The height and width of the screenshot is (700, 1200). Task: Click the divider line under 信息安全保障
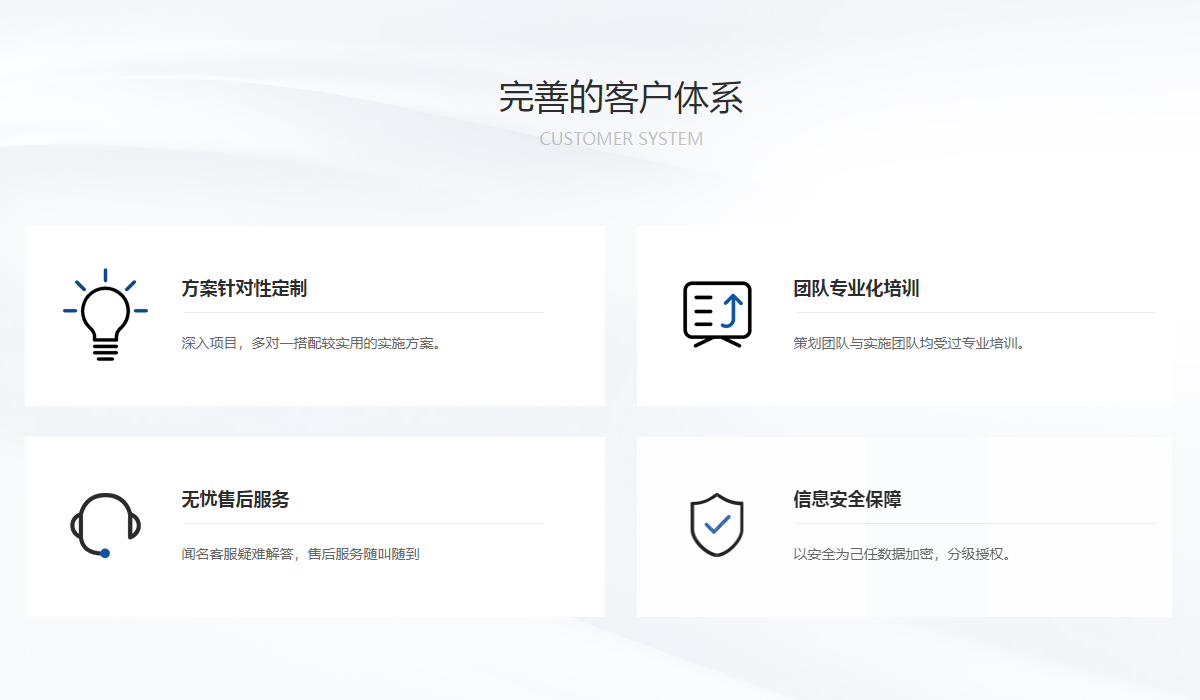click(975, 524)
